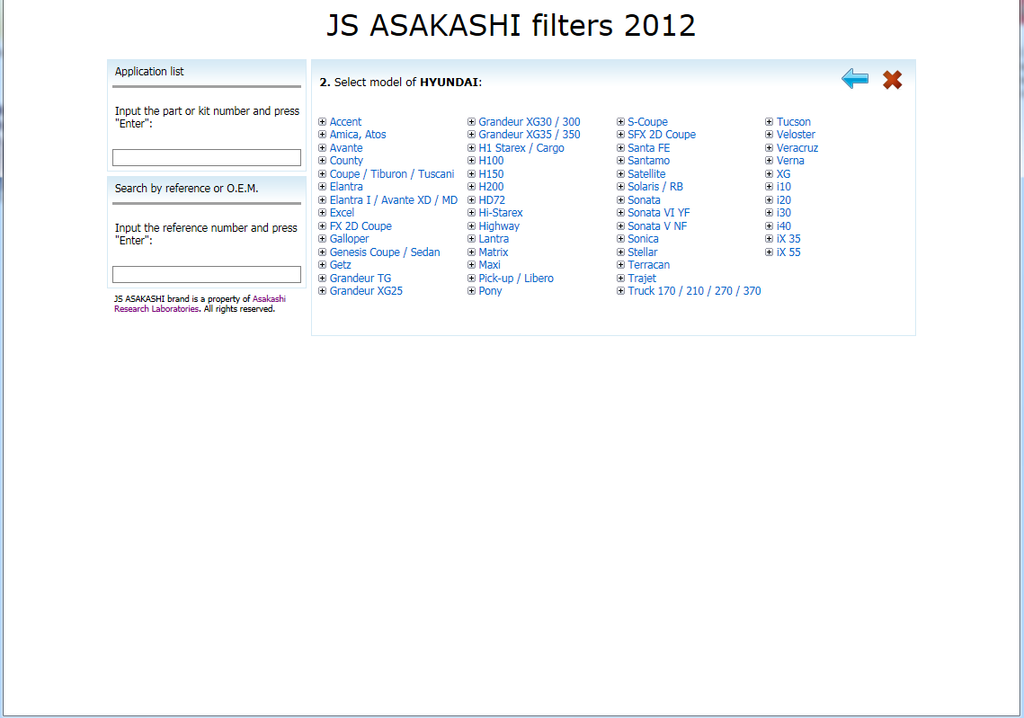This screenshot has height=718, width=1024.
Task: Click the blue back arrow icon
Action: click(855, 79)
